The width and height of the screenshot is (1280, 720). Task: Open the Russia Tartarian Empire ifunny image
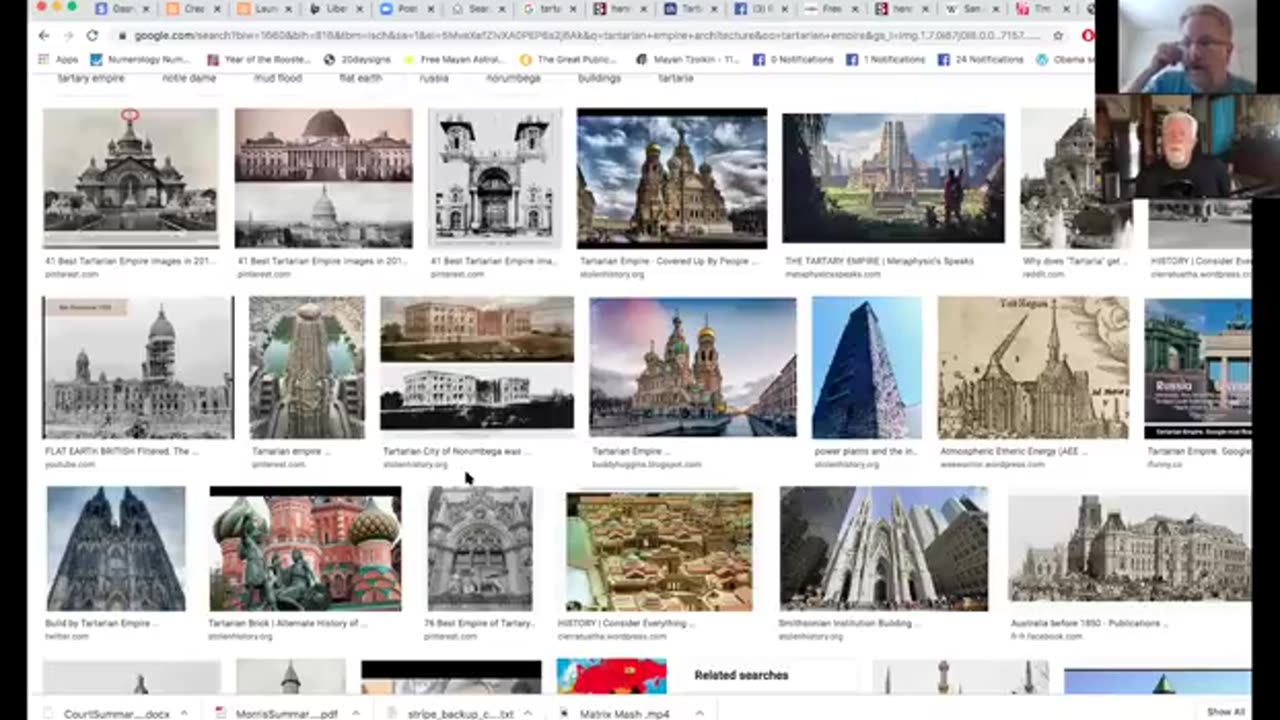[1198, 367]
